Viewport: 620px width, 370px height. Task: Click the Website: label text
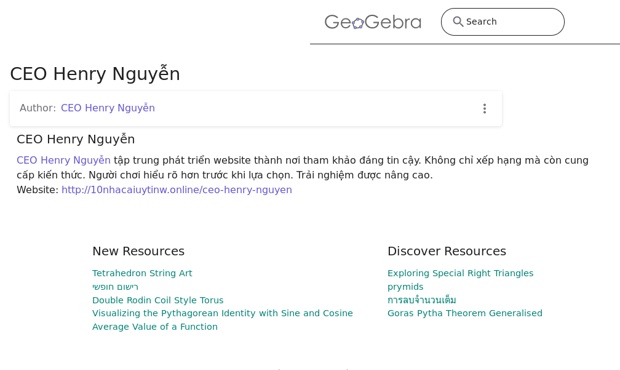[38, 190]
